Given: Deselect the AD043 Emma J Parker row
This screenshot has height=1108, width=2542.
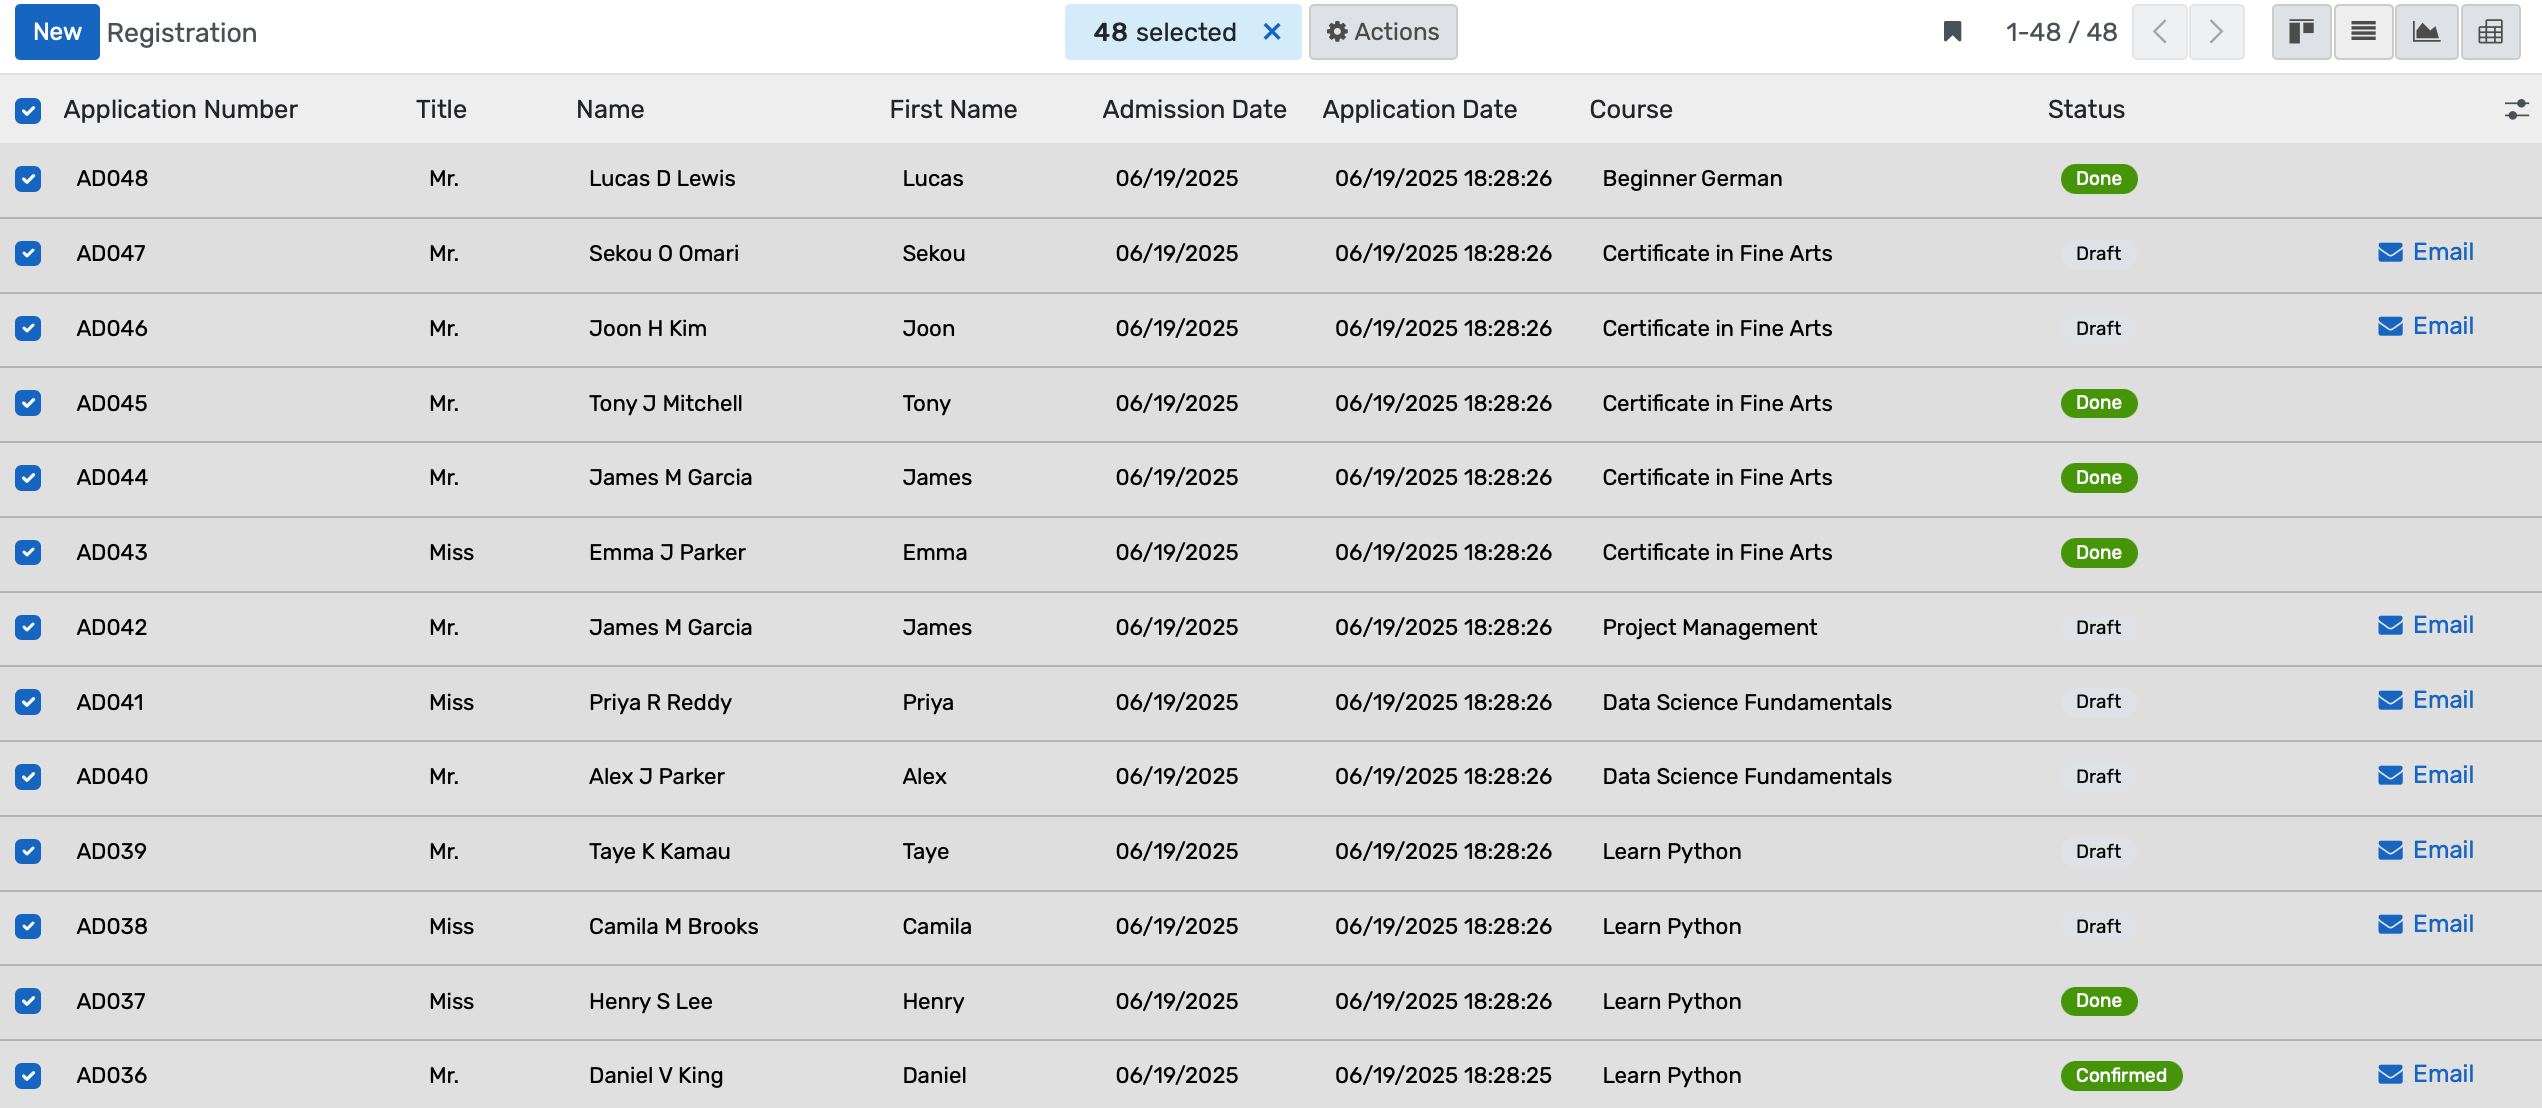Looking at the screenshot, I should click(x=28, y=552).
